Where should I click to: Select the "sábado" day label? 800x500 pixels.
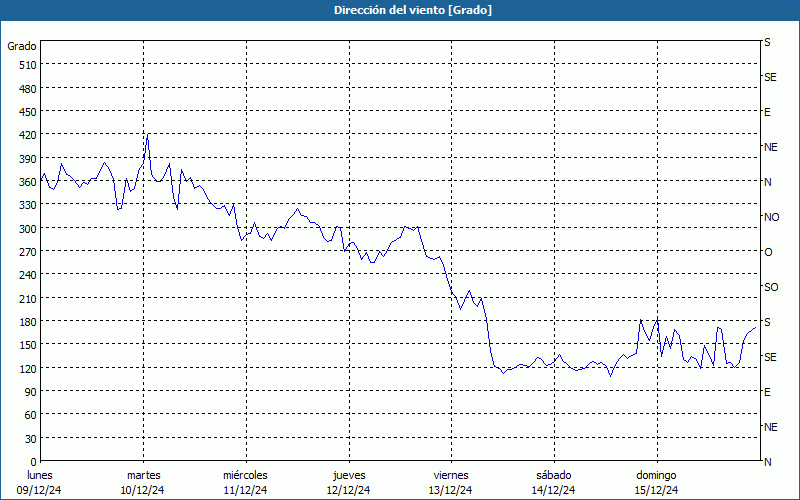(x=554, y=476)
